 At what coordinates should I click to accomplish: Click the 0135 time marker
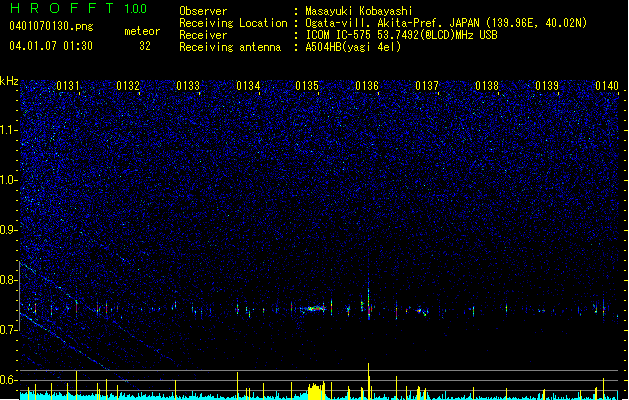point(307,86)
